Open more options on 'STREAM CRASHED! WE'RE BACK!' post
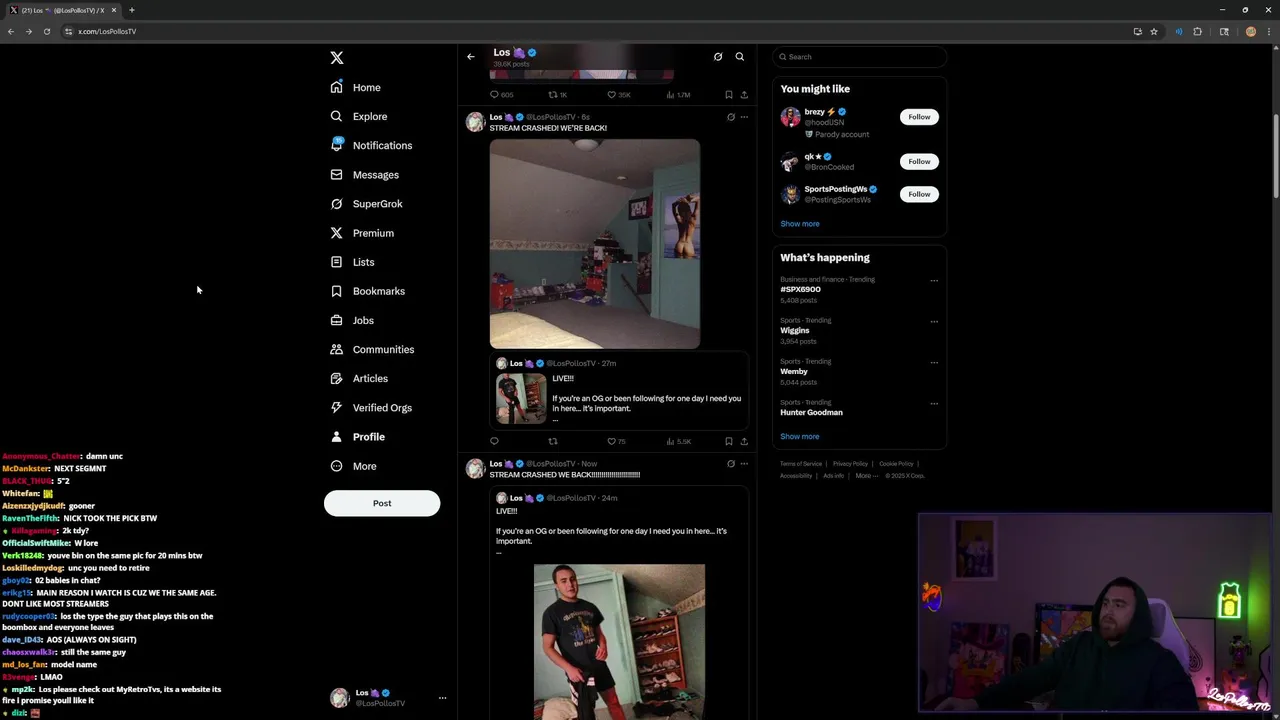The image size is (1280, 720). click(744, 117)
